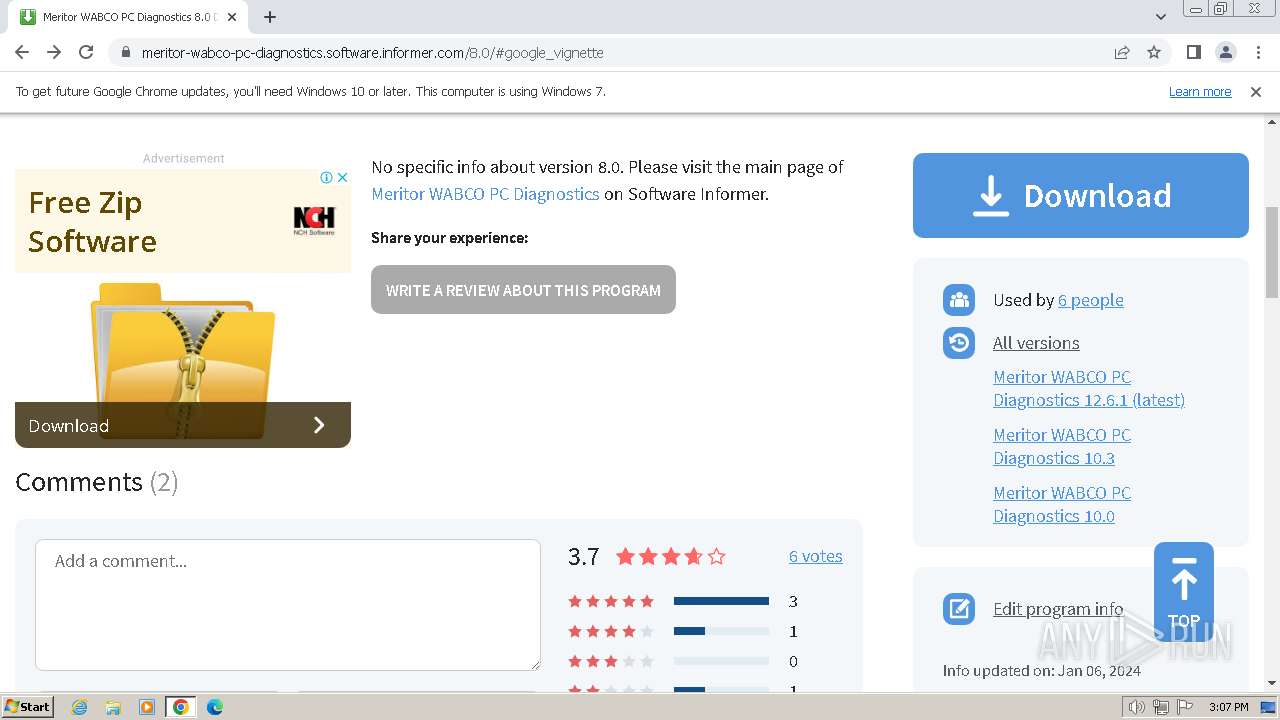The image size is (1280, 720).
Task: Click the volume speaker tray icon
Action: point(1136,707)
